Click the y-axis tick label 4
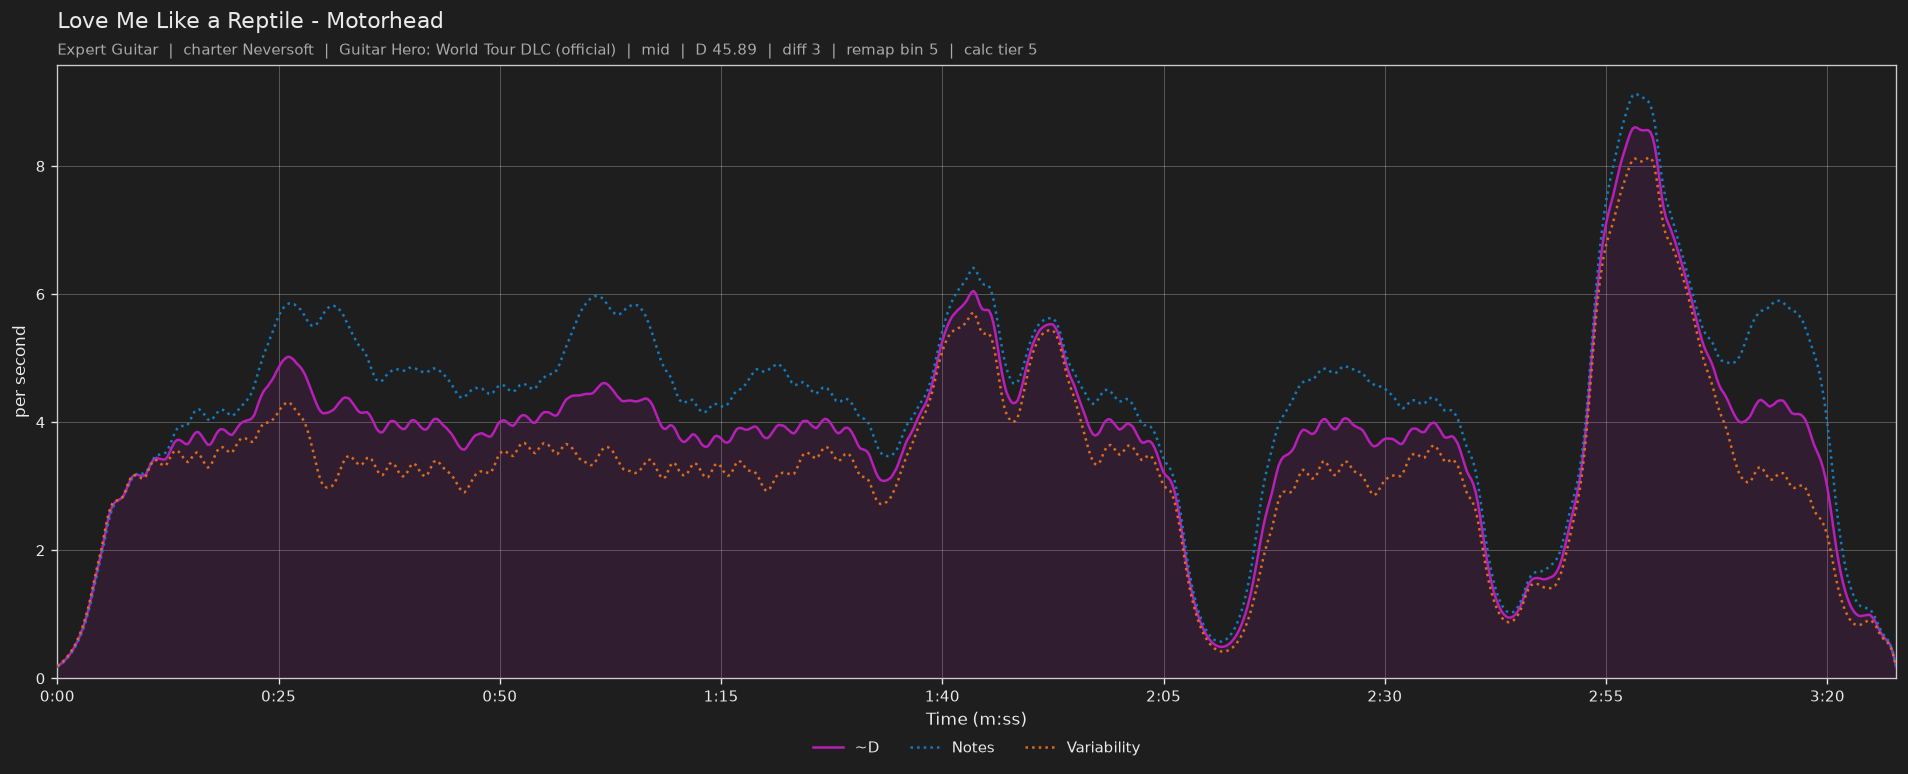1908x774 pixels. [x=43, y=423]
